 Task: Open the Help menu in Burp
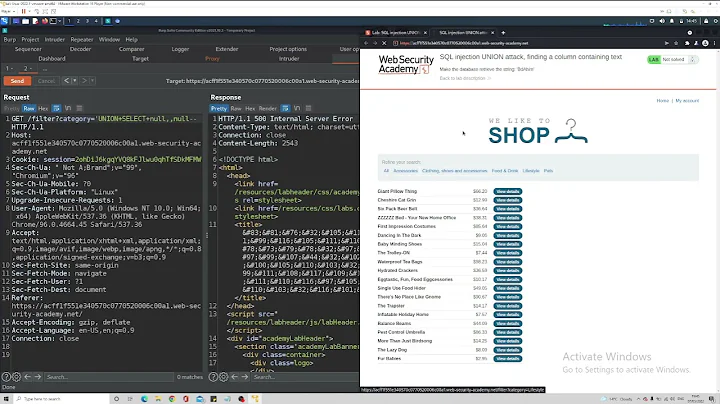click(x=131, y=39)
